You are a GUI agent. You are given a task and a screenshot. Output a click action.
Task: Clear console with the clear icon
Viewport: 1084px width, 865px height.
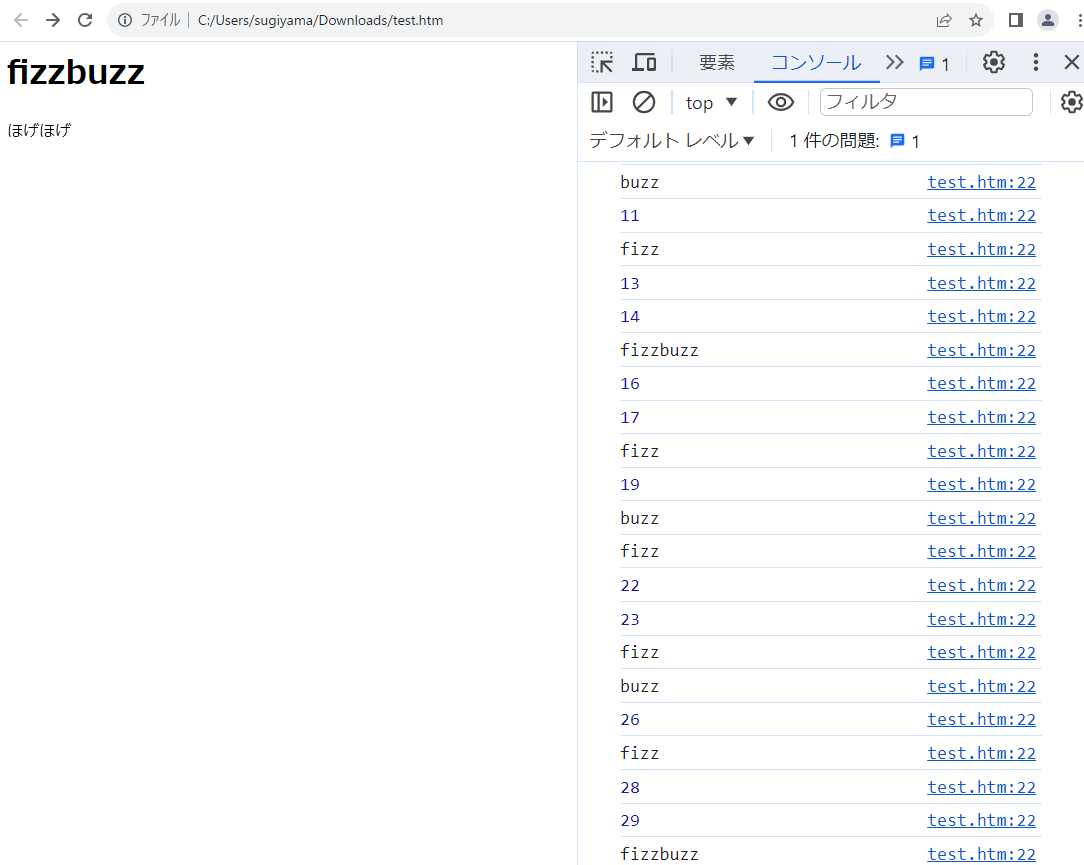pos(644,102)
